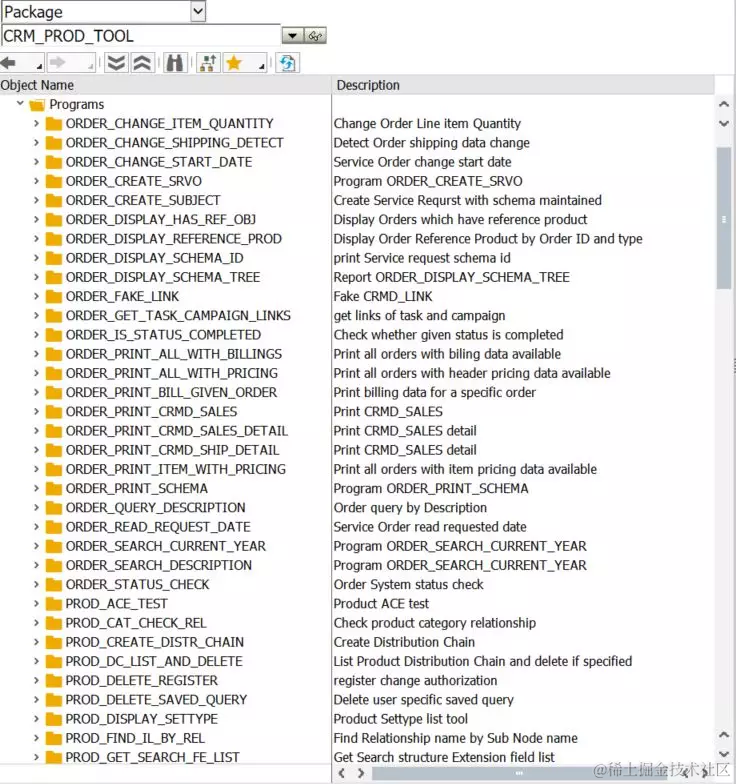Image resolution: width=736 pixels, height=784 pixels.
Task: Collapse all nodes with double-up chevron icon
Action: pyautogui.click(x=142, y=63)
